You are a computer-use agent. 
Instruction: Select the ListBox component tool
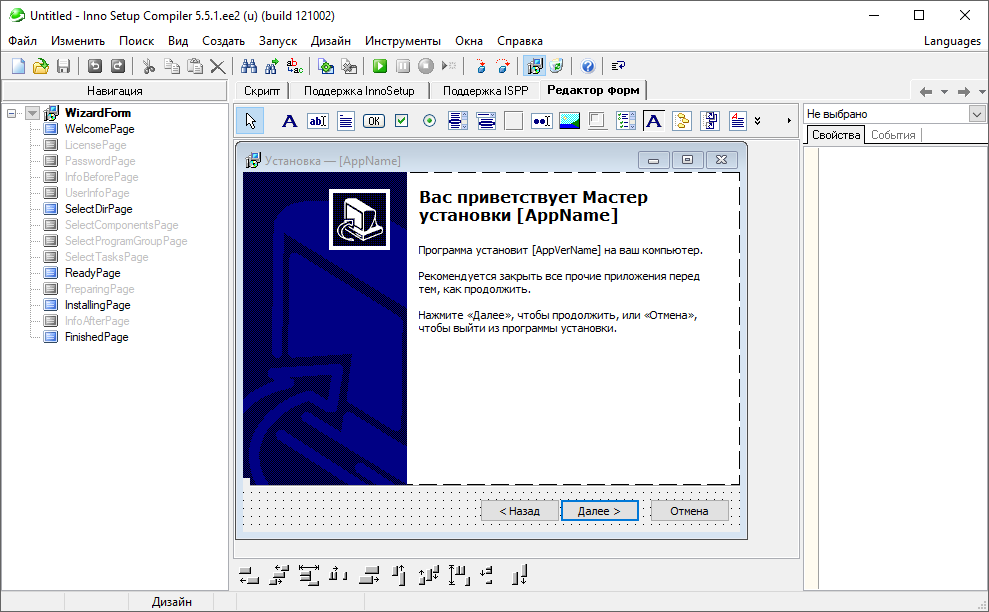coord(457,121)
